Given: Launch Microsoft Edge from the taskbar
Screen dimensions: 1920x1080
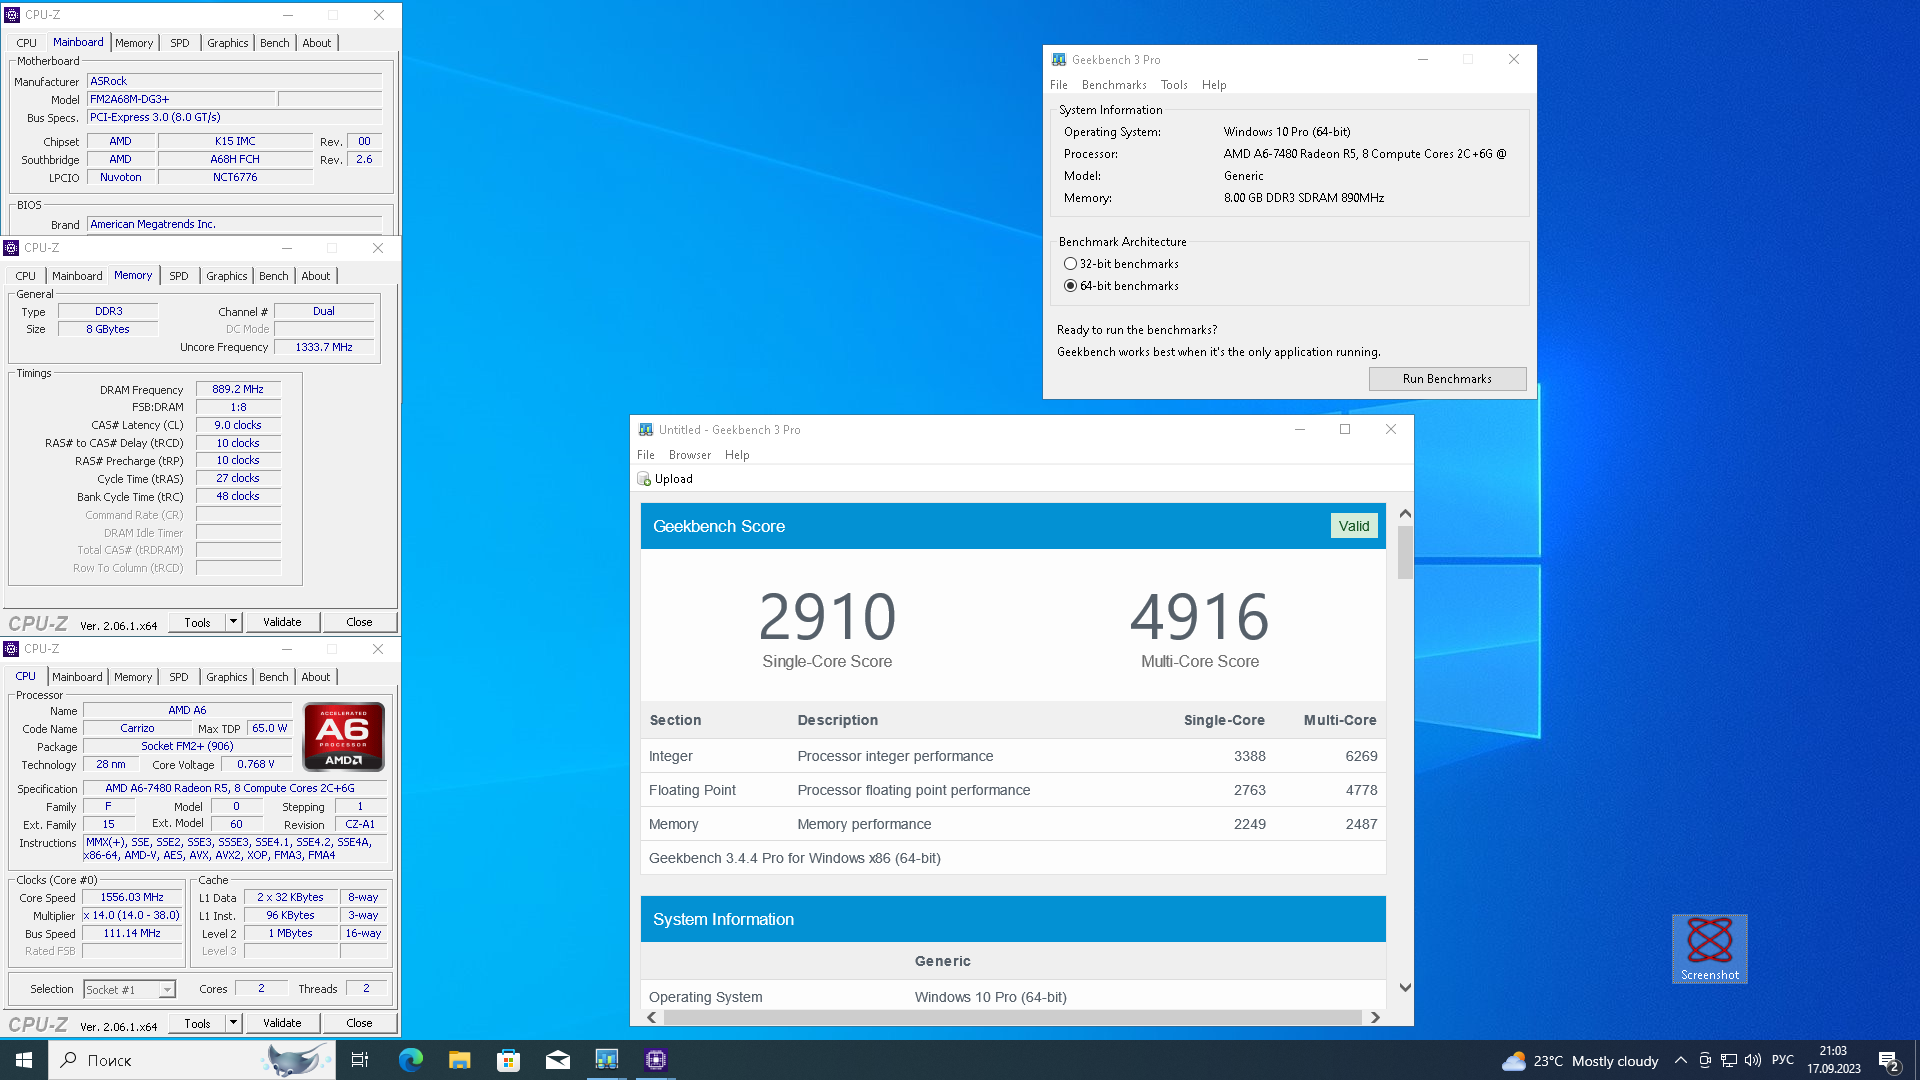Looking at the screenshot, I should (410, 1060).
